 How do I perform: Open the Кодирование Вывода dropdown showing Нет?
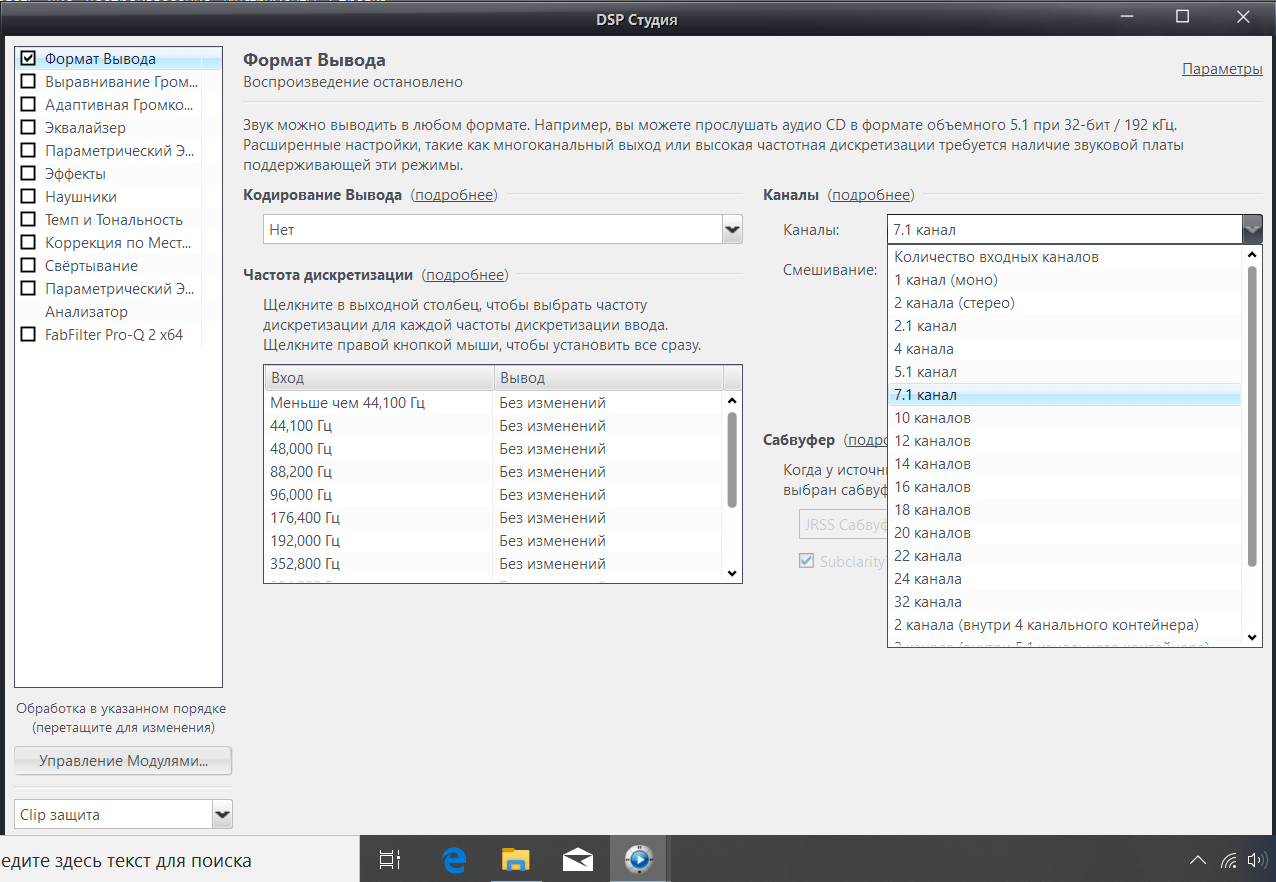503,230
